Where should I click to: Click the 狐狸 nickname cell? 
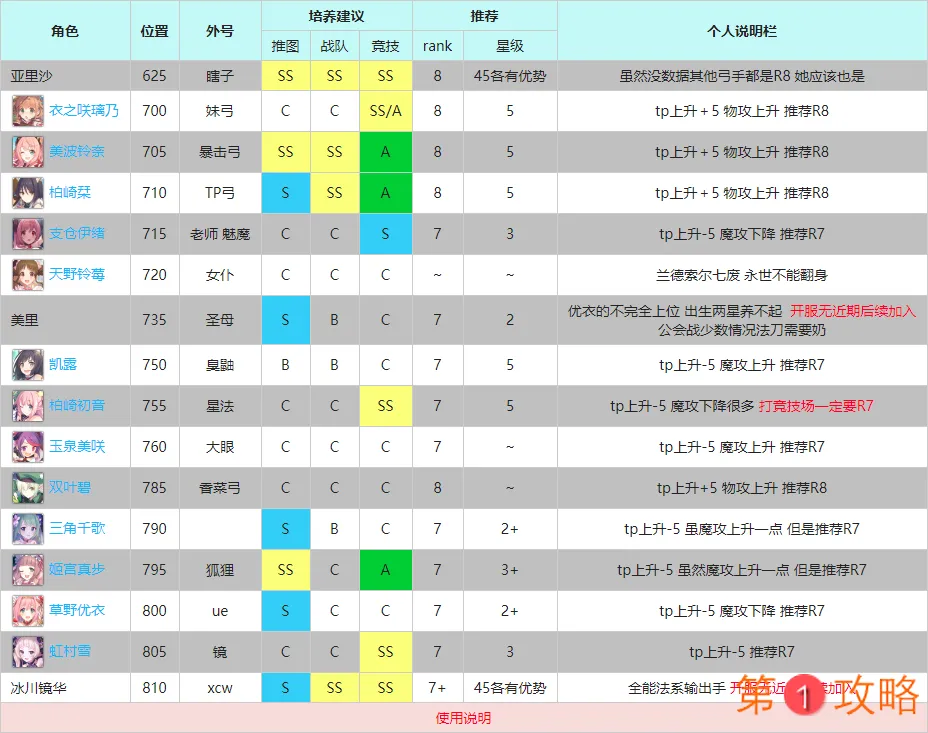220,569
